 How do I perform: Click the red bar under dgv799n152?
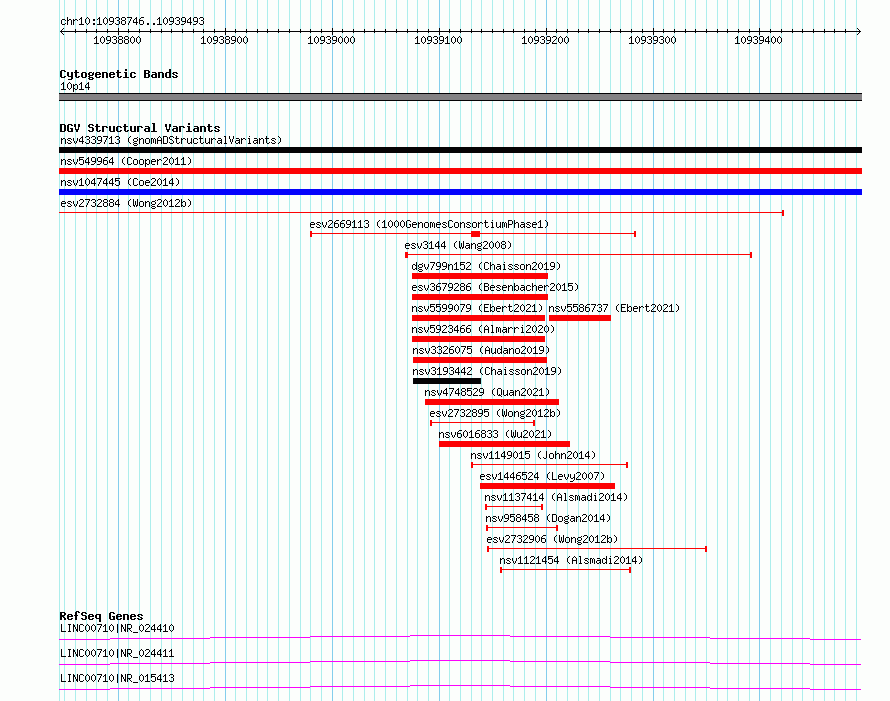(x=480, y=276)
